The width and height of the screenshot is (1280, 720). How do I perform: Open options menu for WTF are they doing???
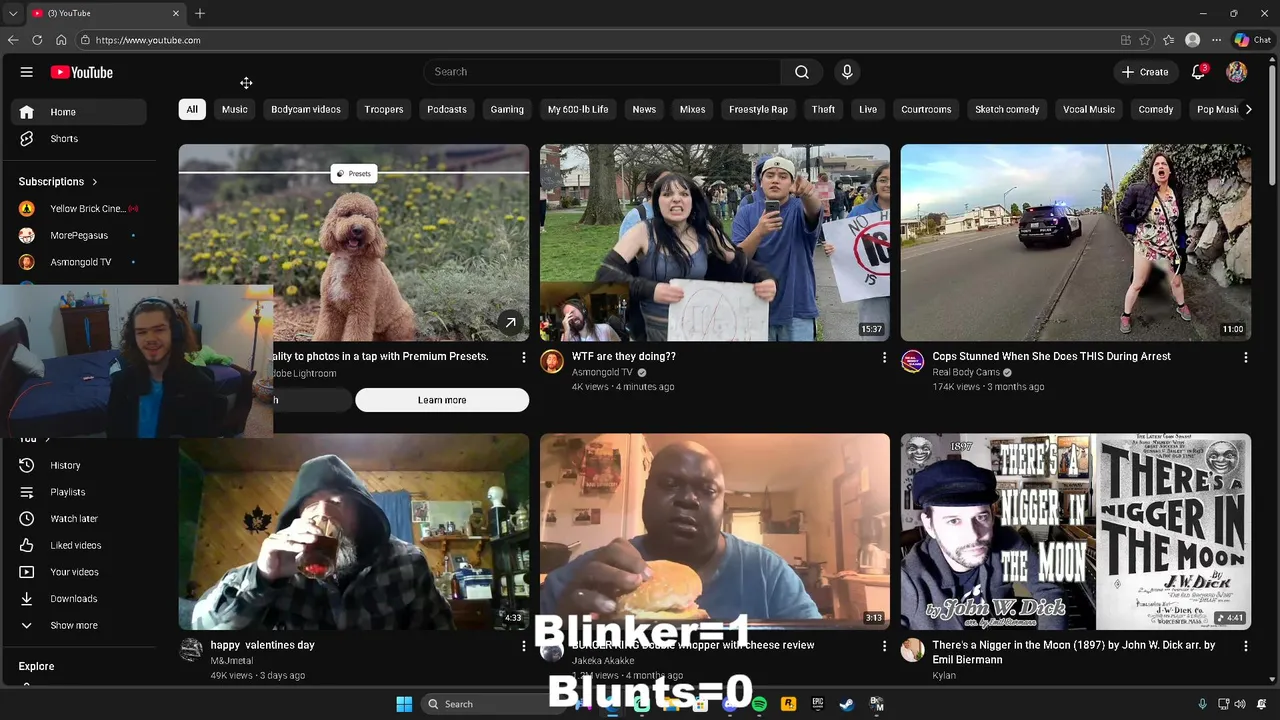[x=884, y=357]
